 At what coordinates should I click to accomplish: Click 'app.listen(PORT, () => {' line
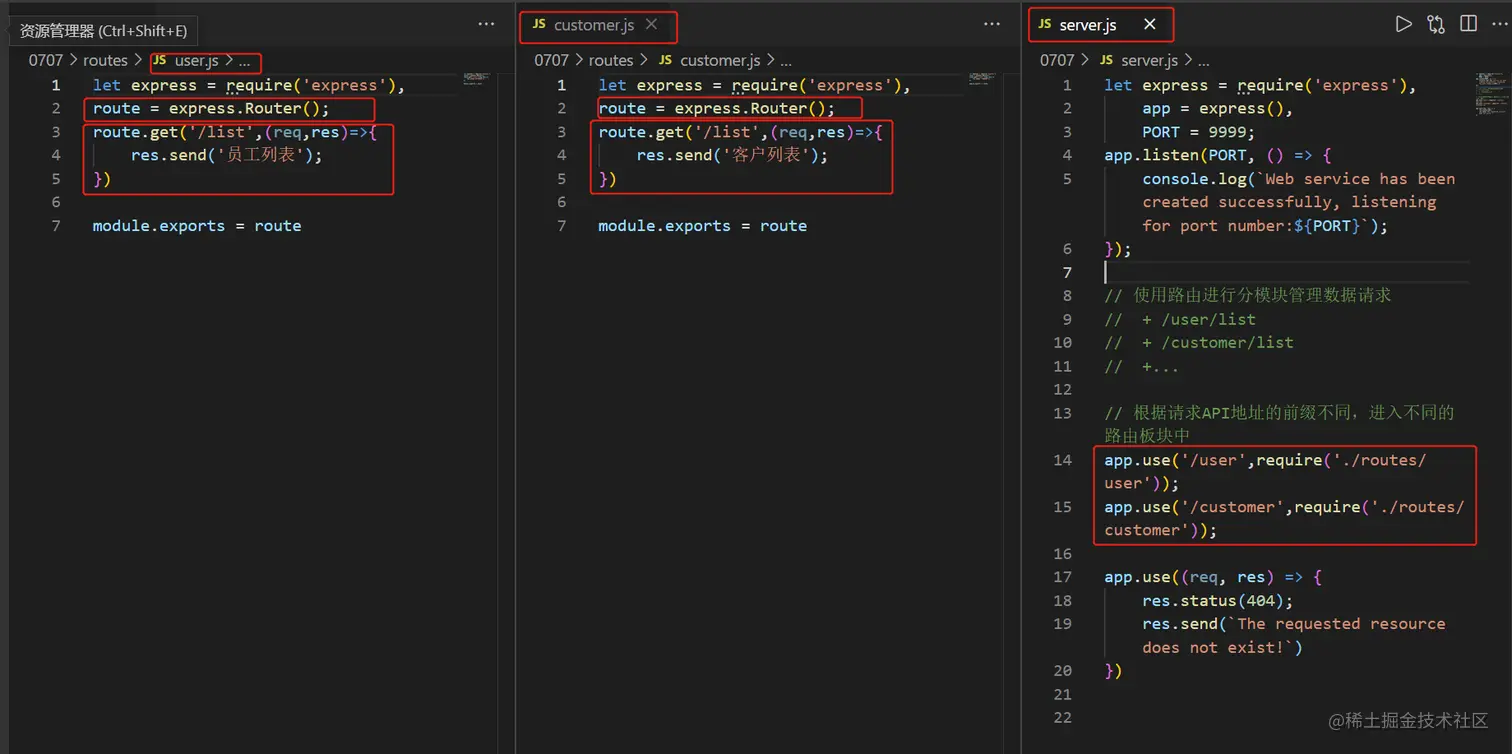1218,156
